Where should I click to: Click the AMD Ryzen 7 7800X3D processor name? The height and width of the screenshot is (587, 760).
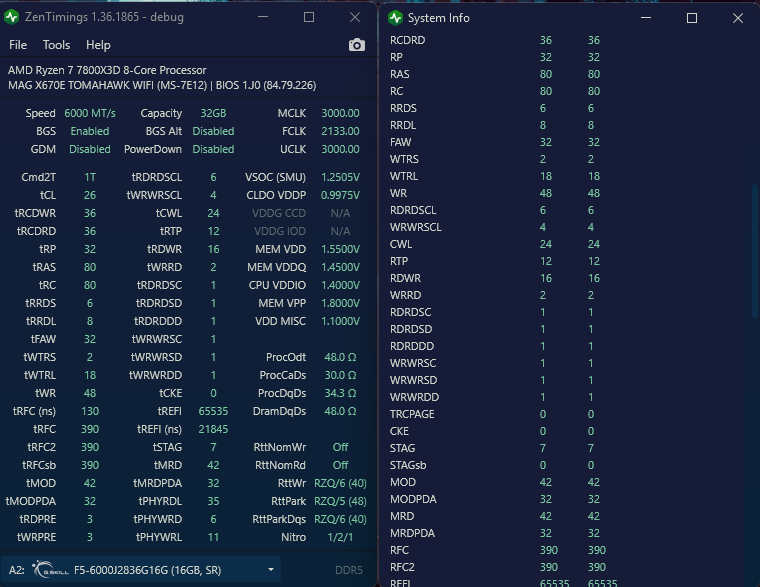[107, 70]
